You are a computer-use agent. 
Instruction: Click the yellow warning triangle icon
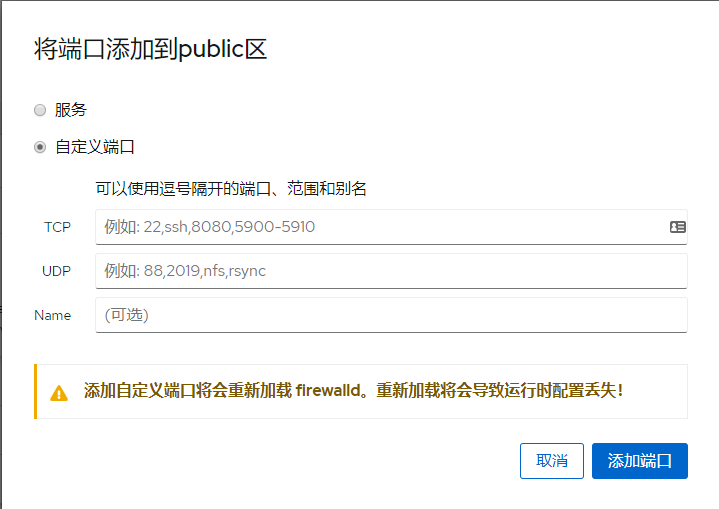tap(60, 392)
